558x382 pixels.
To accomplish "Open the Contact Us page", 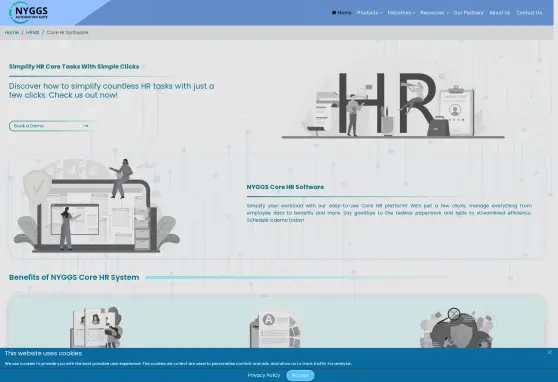I will click(x=529, y=13).
